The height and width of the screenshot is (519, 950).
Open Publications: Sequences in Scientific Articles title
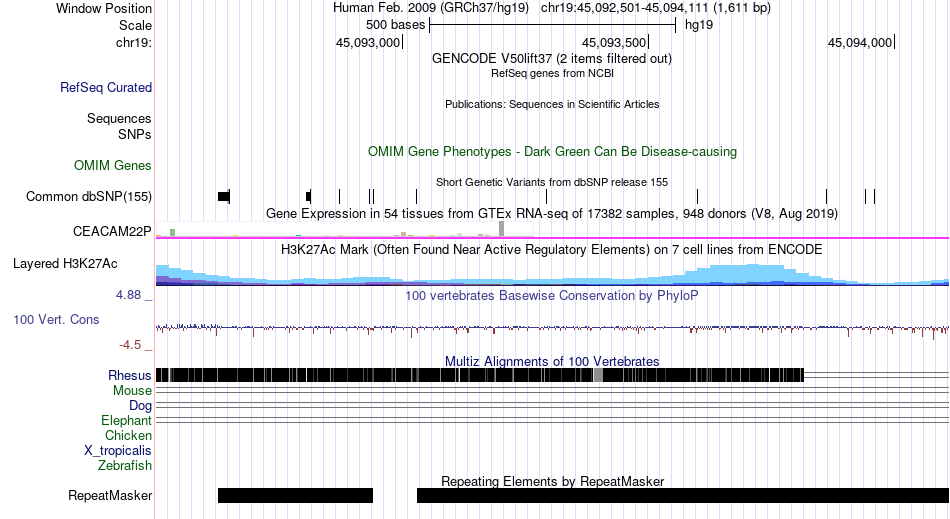[552, 104]
